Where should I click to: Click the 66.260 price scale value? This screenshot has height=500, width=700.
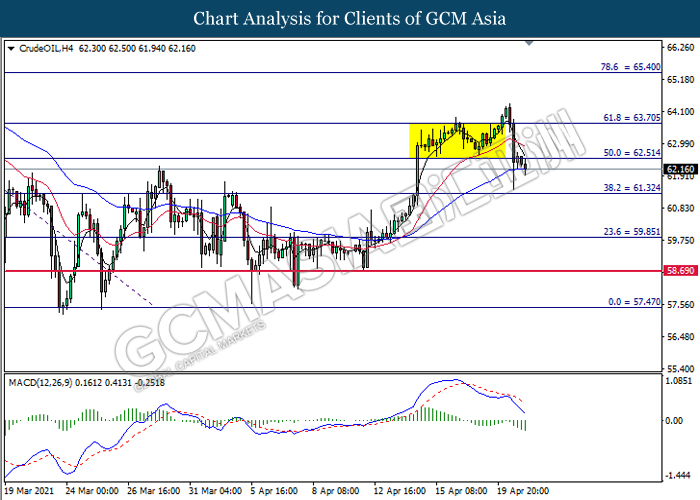(x=680, y=47)
